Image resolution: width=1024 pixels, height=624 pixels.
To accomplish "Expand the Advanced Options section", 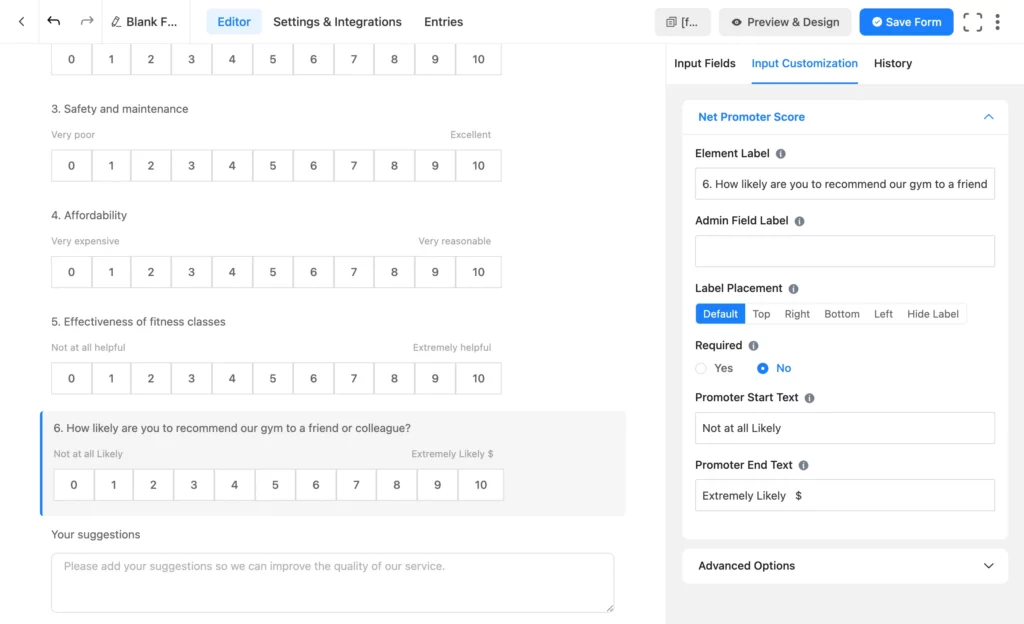I will 988,566.
